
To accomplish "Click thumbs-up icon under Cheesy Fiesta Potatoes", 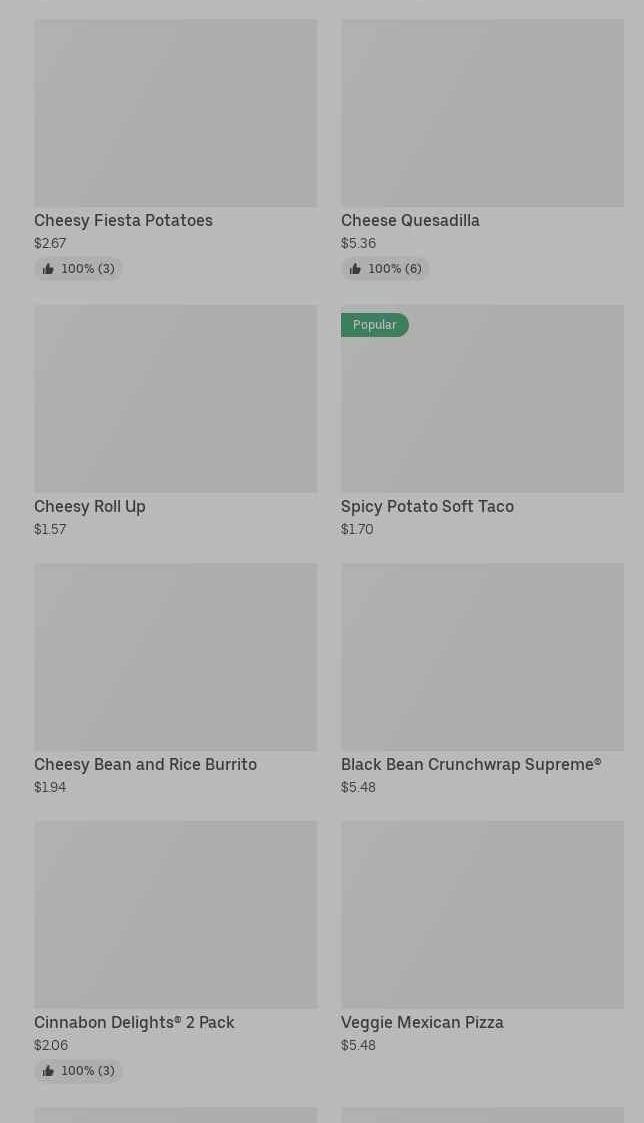I will pos(48,269).
